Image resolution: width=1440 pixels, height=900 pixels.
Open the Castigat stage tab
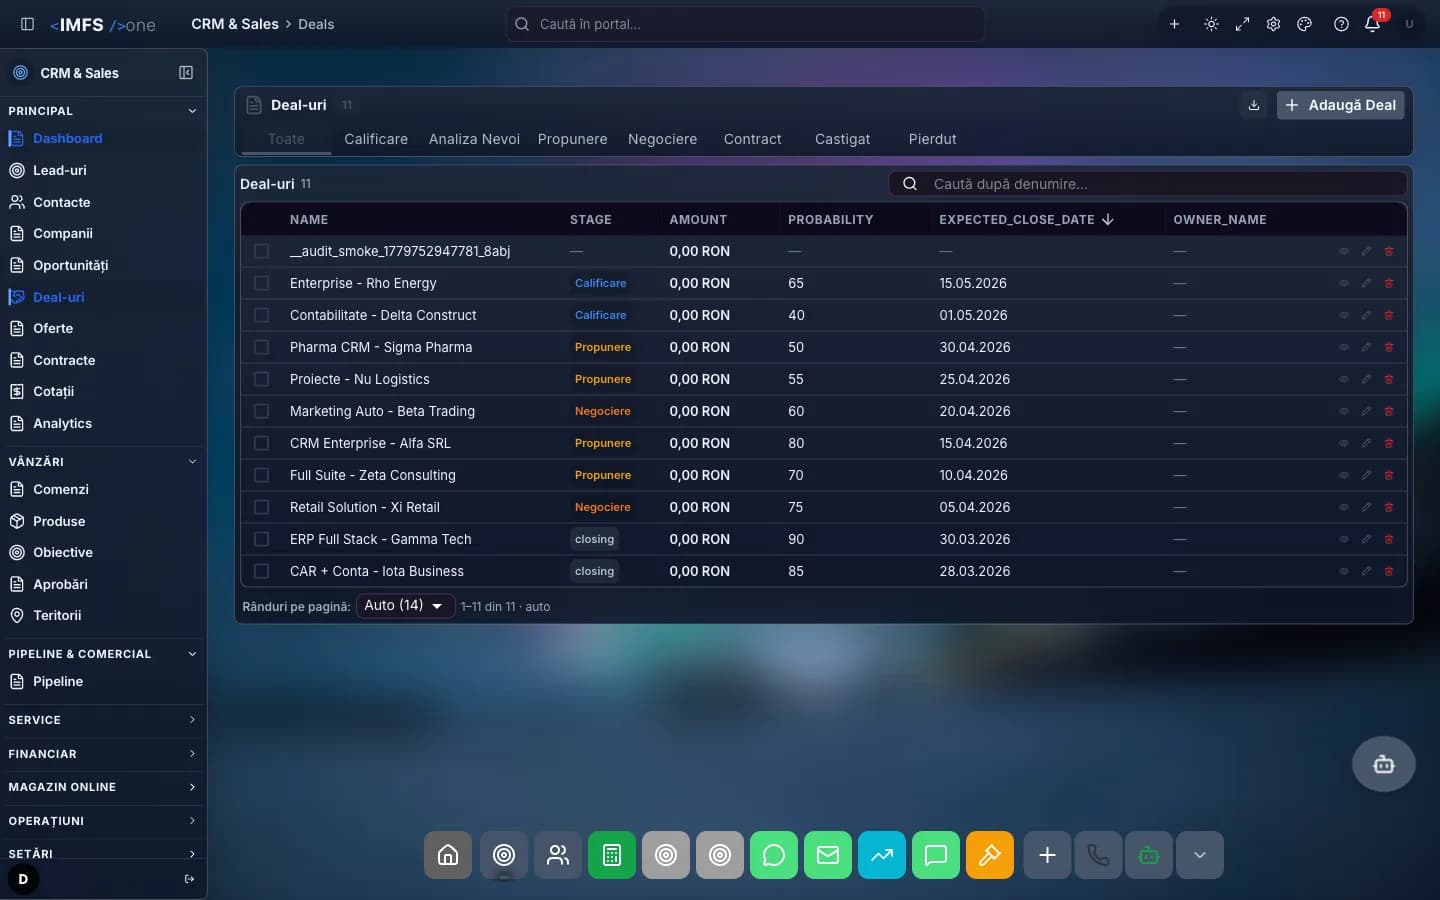842,139
